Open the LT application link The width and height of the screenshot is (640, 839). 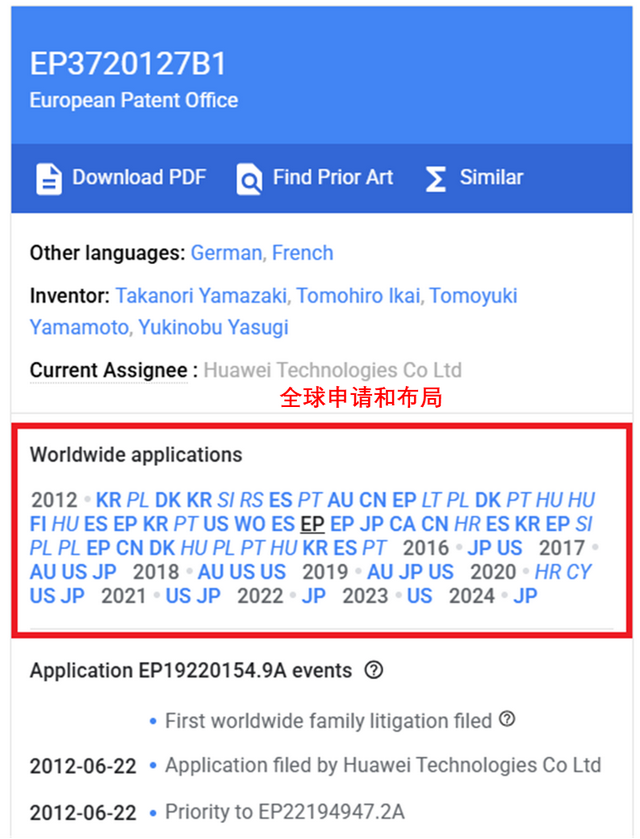(x=431, y=500)
